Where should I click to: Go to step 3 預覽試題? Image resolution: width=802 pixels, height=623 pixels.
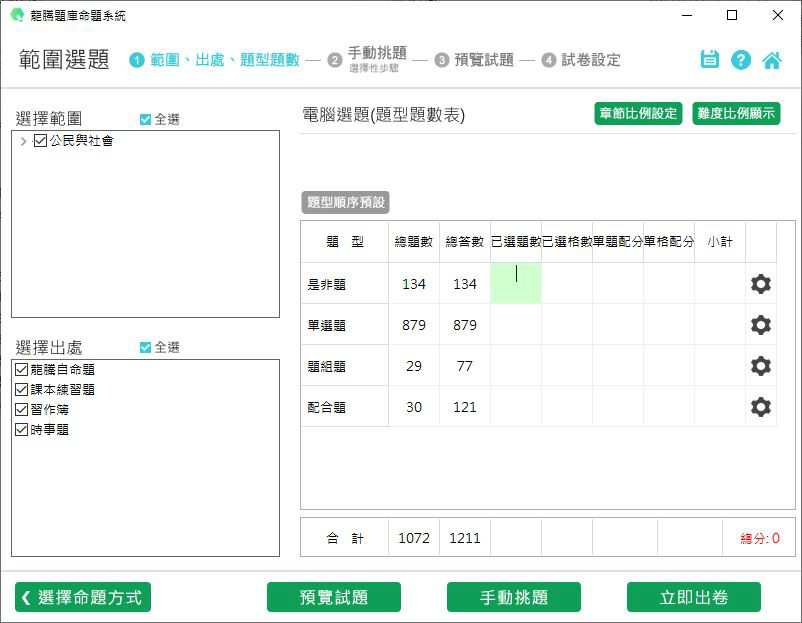pyautogui.click(x=475, y=60)
